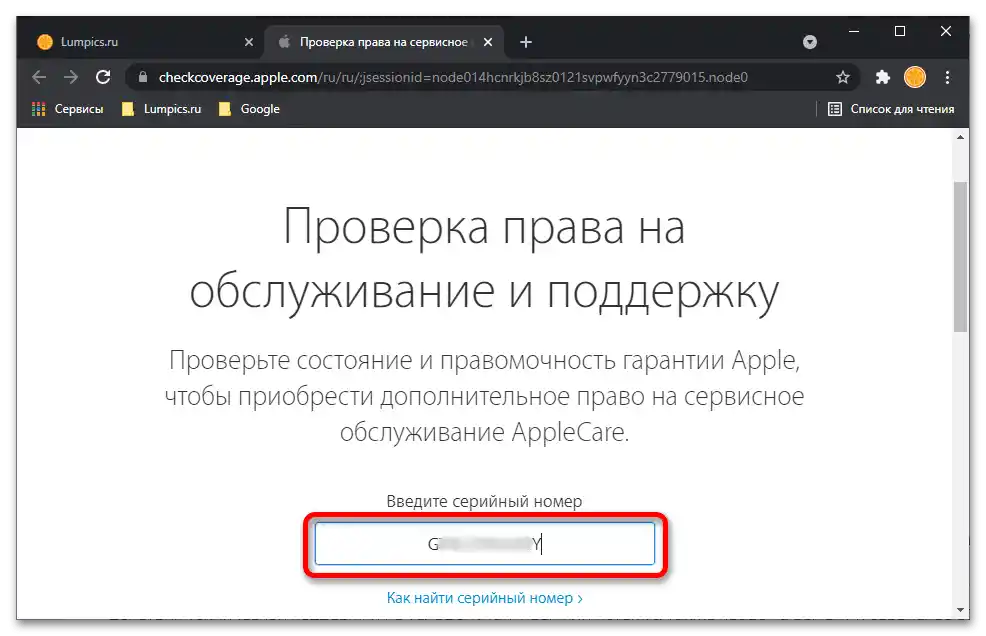Close the Chrome window

click(946, 31)
